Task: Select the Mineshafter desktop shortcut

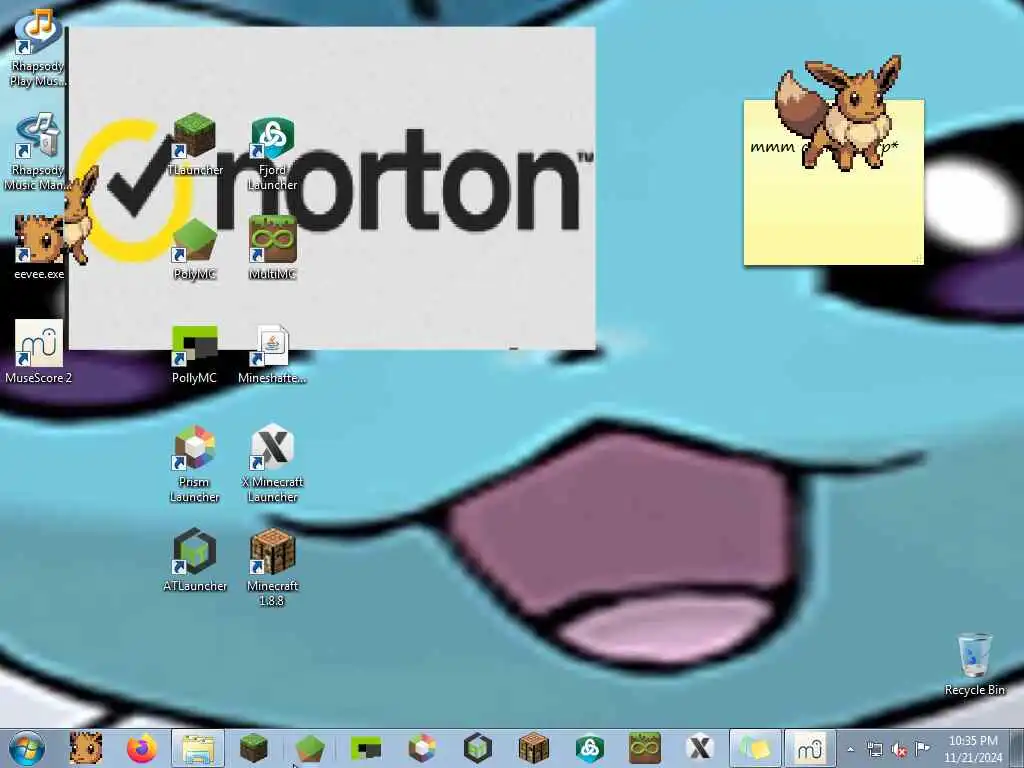Action: click(x=272, y=354)
